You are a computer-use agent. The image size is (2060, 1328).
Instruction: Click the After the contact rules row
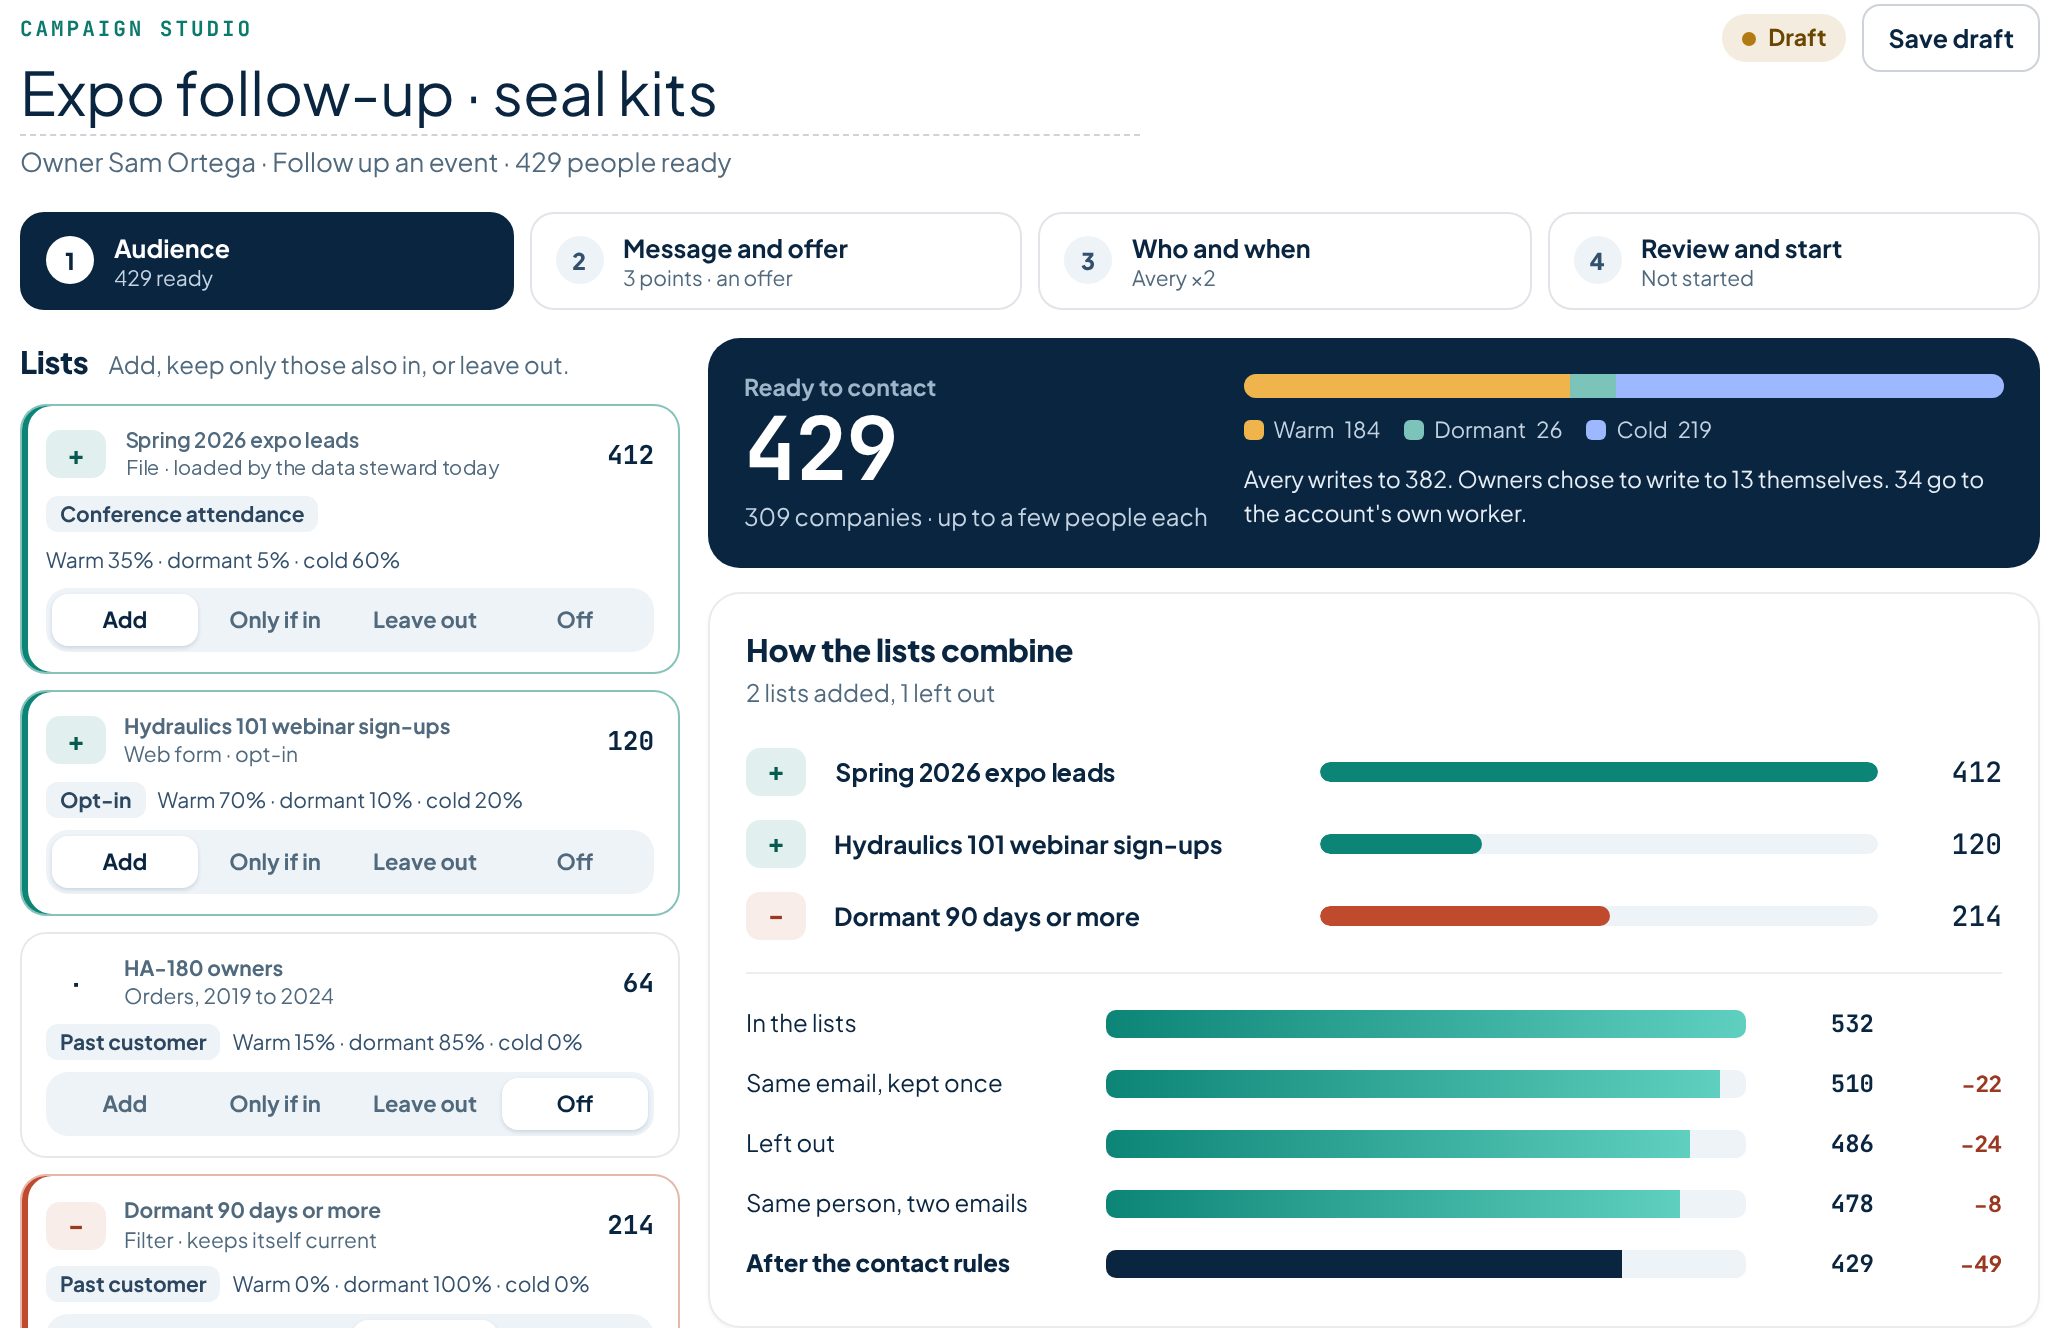point(1374,1264)
